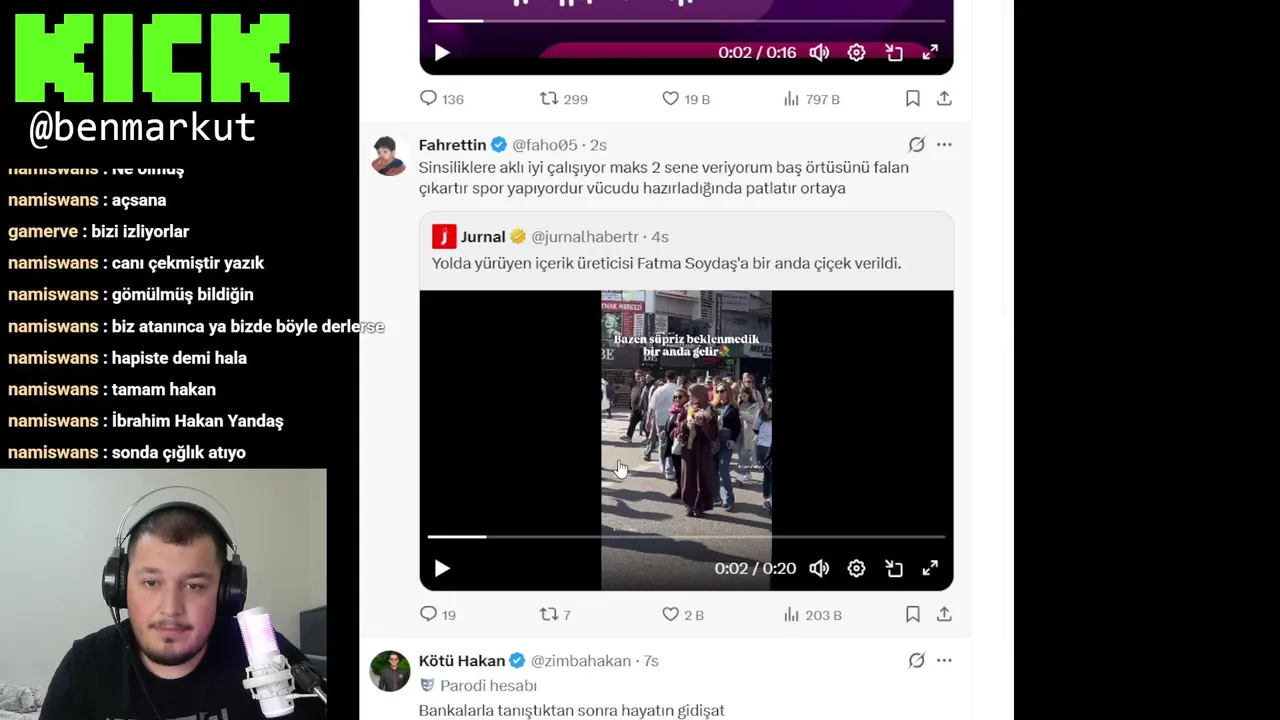Play the top video
The height and width of the screenshot is (720, 1280).
click(x=442, y=53)
